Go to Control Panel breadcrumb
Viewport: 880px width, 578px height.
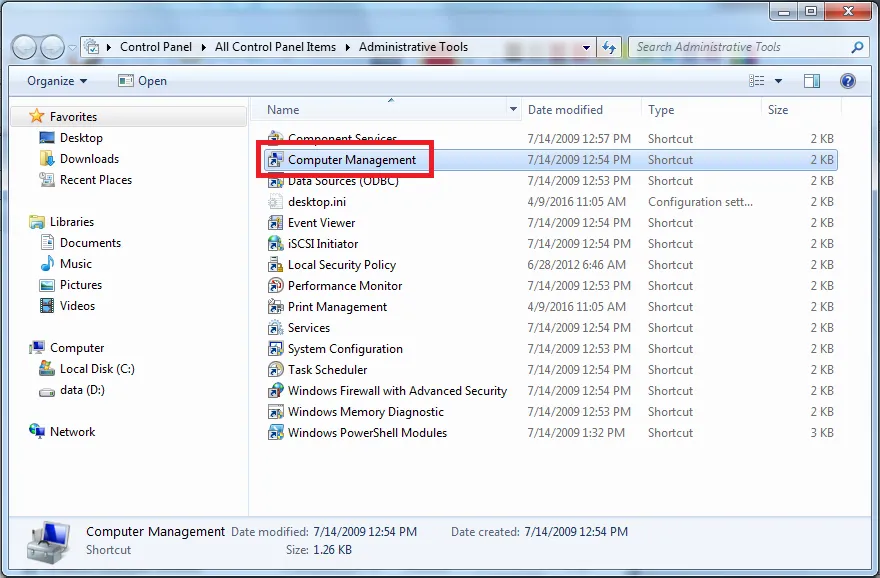155,47
